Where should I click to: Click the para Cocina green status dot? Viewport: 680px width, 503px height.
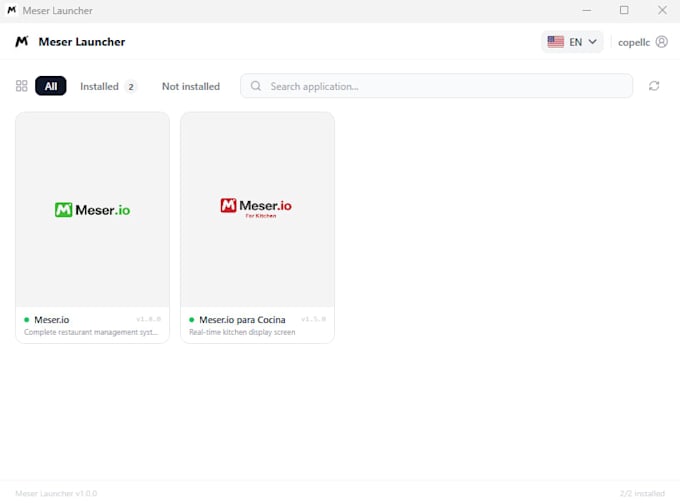[192, 320]
